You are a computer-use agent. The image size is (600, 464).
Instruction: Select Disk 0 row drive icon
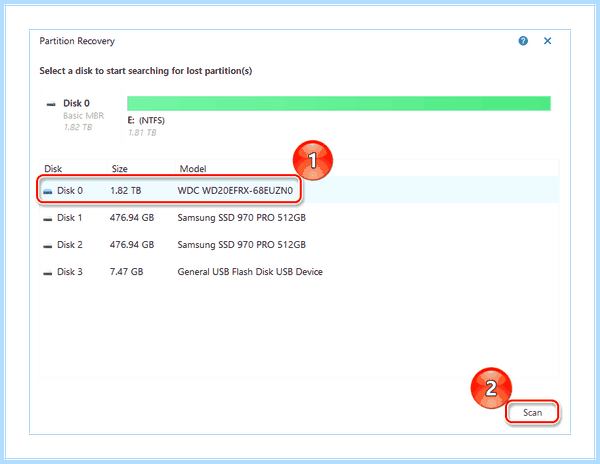coord(47,191)
